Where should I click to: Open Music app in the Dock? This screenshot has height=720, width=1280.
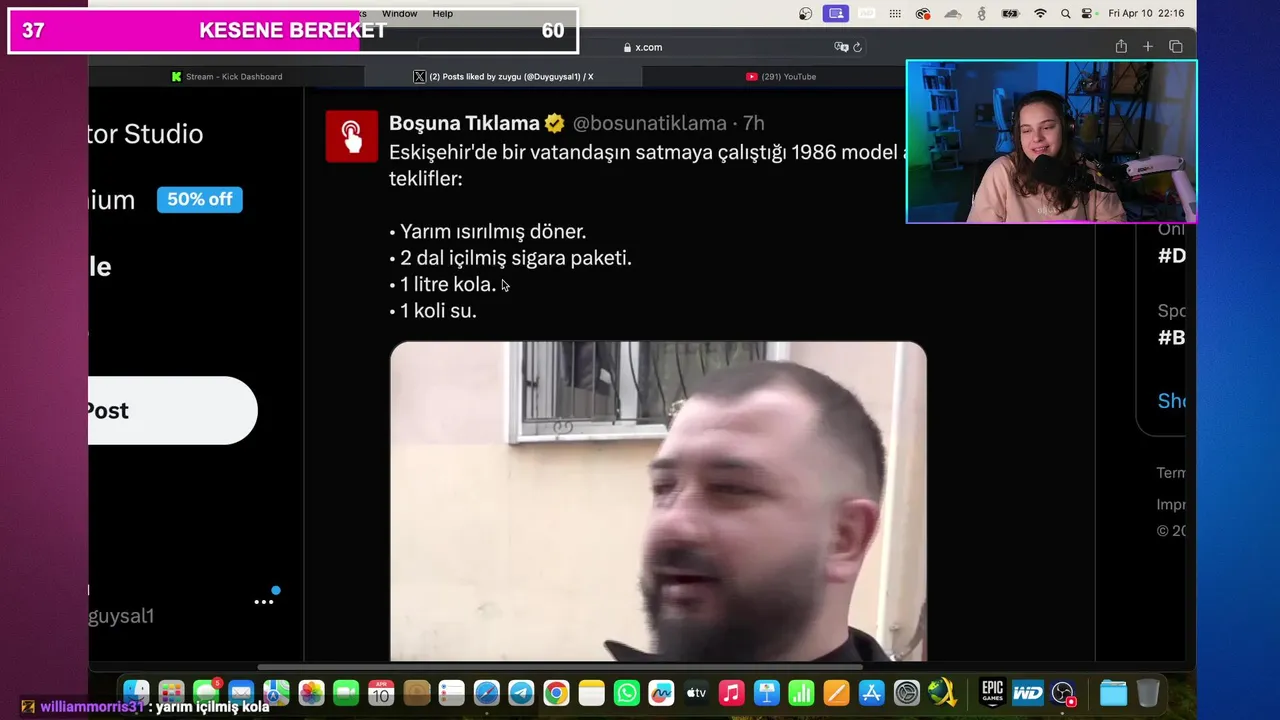click(731, 693)
